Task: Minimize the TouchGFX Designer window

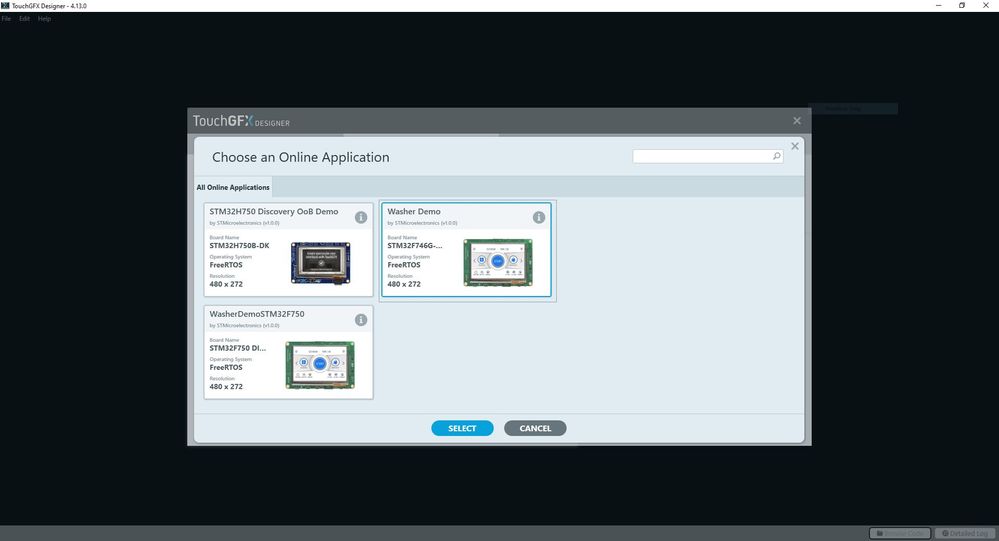Action: [938, 5]
